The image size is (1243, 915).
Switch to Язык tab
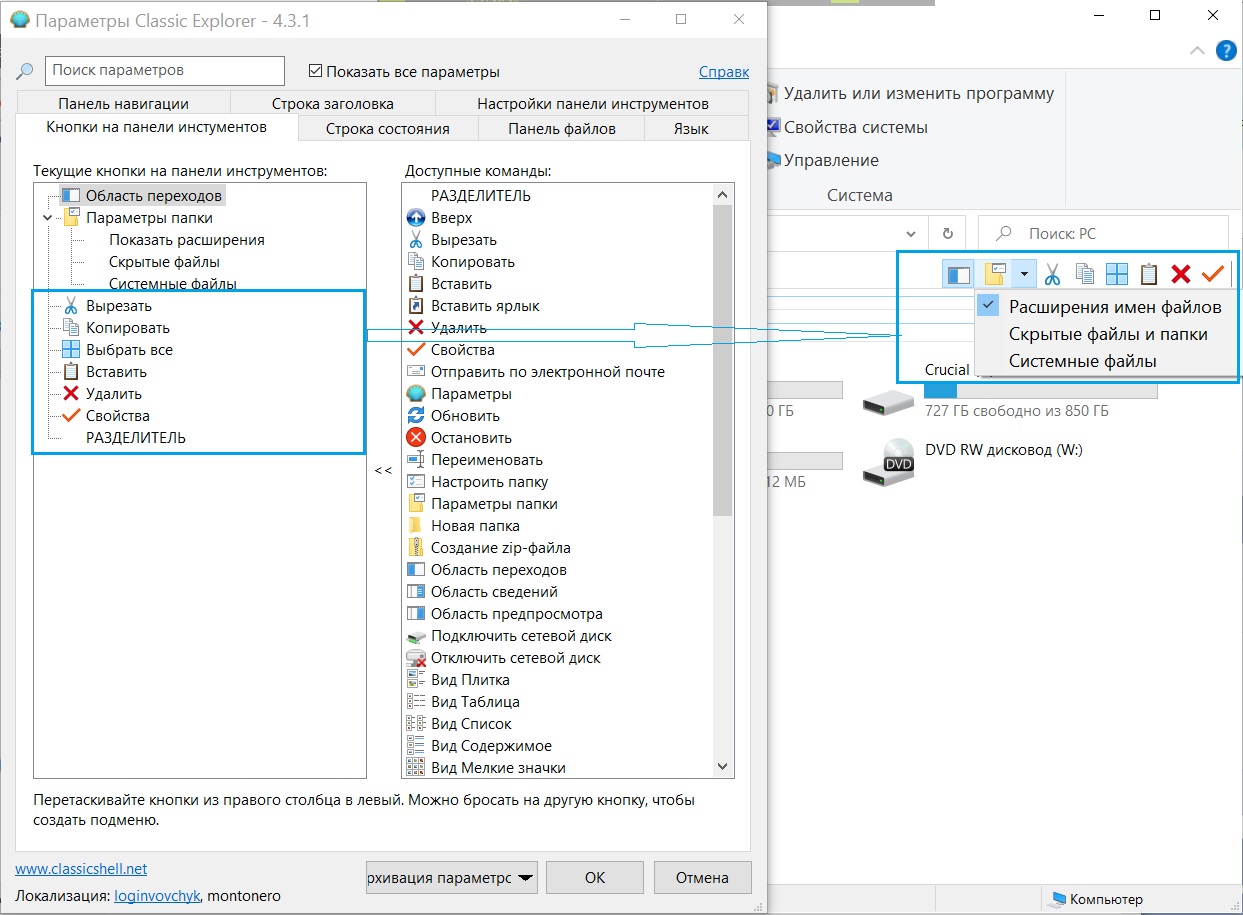click(691, 128)
